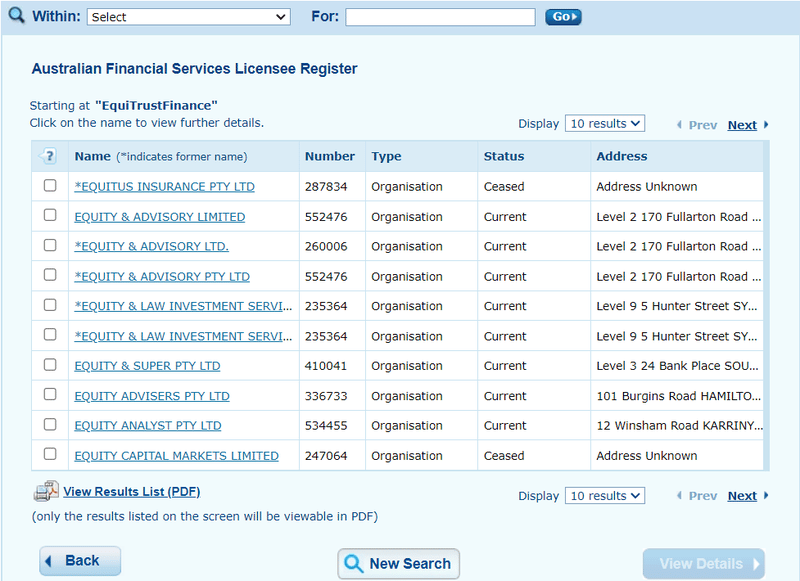Click number cell 260006

coord(326,246)
